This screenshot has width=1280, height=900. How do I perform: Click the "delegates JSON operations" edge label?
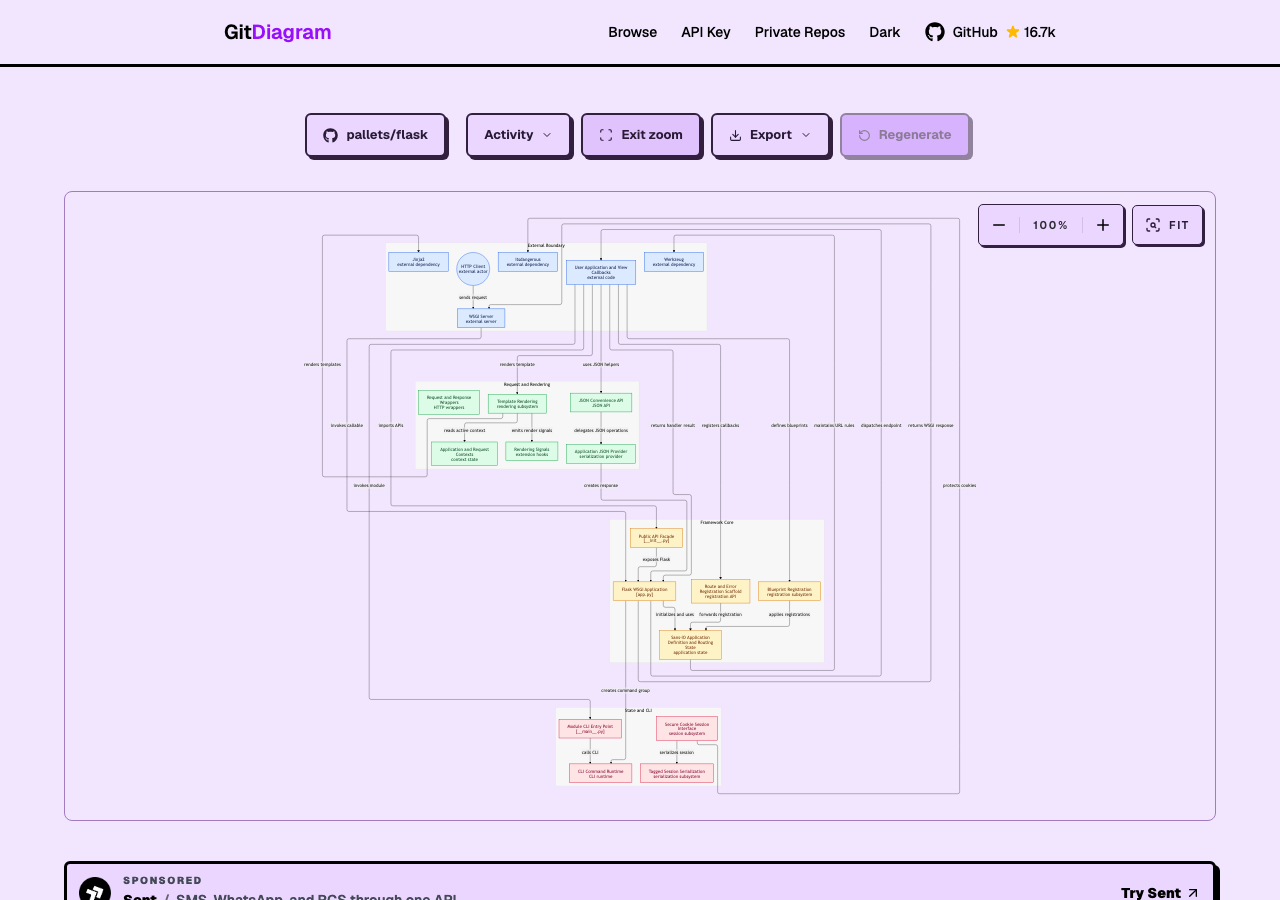601,430
